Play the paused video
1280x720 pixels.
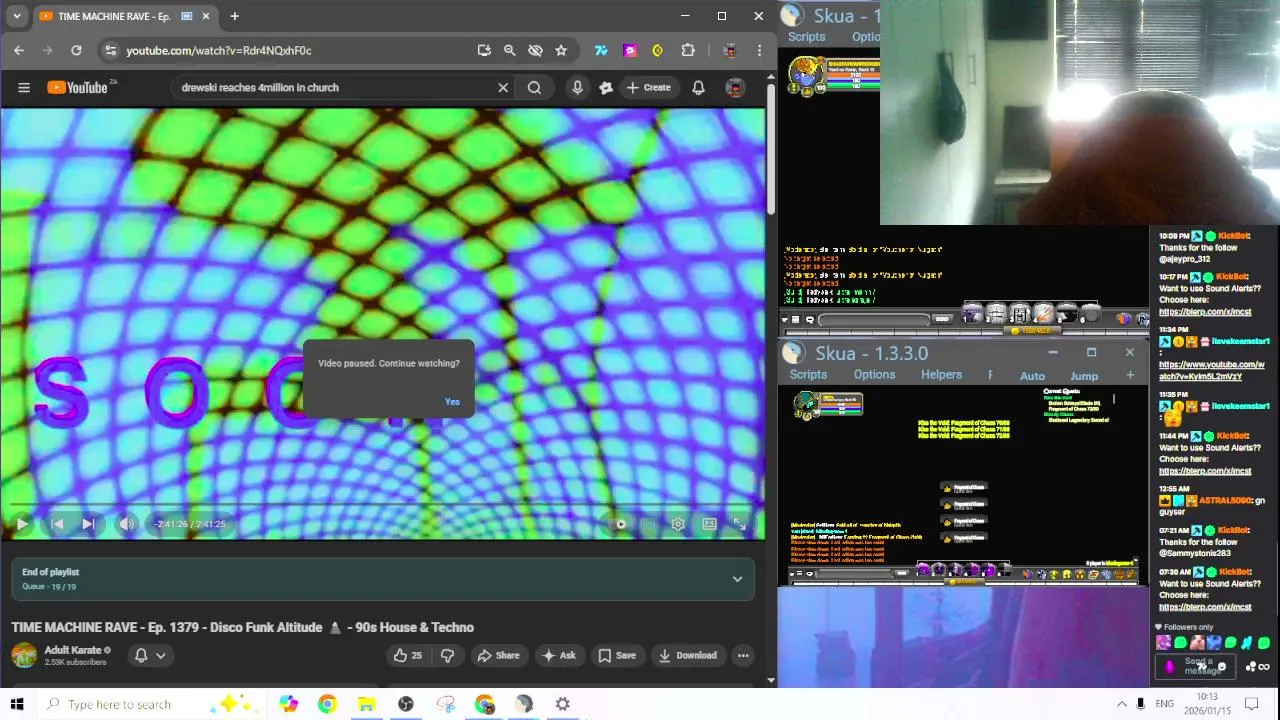pyautogui.click(x=22, y=524)
